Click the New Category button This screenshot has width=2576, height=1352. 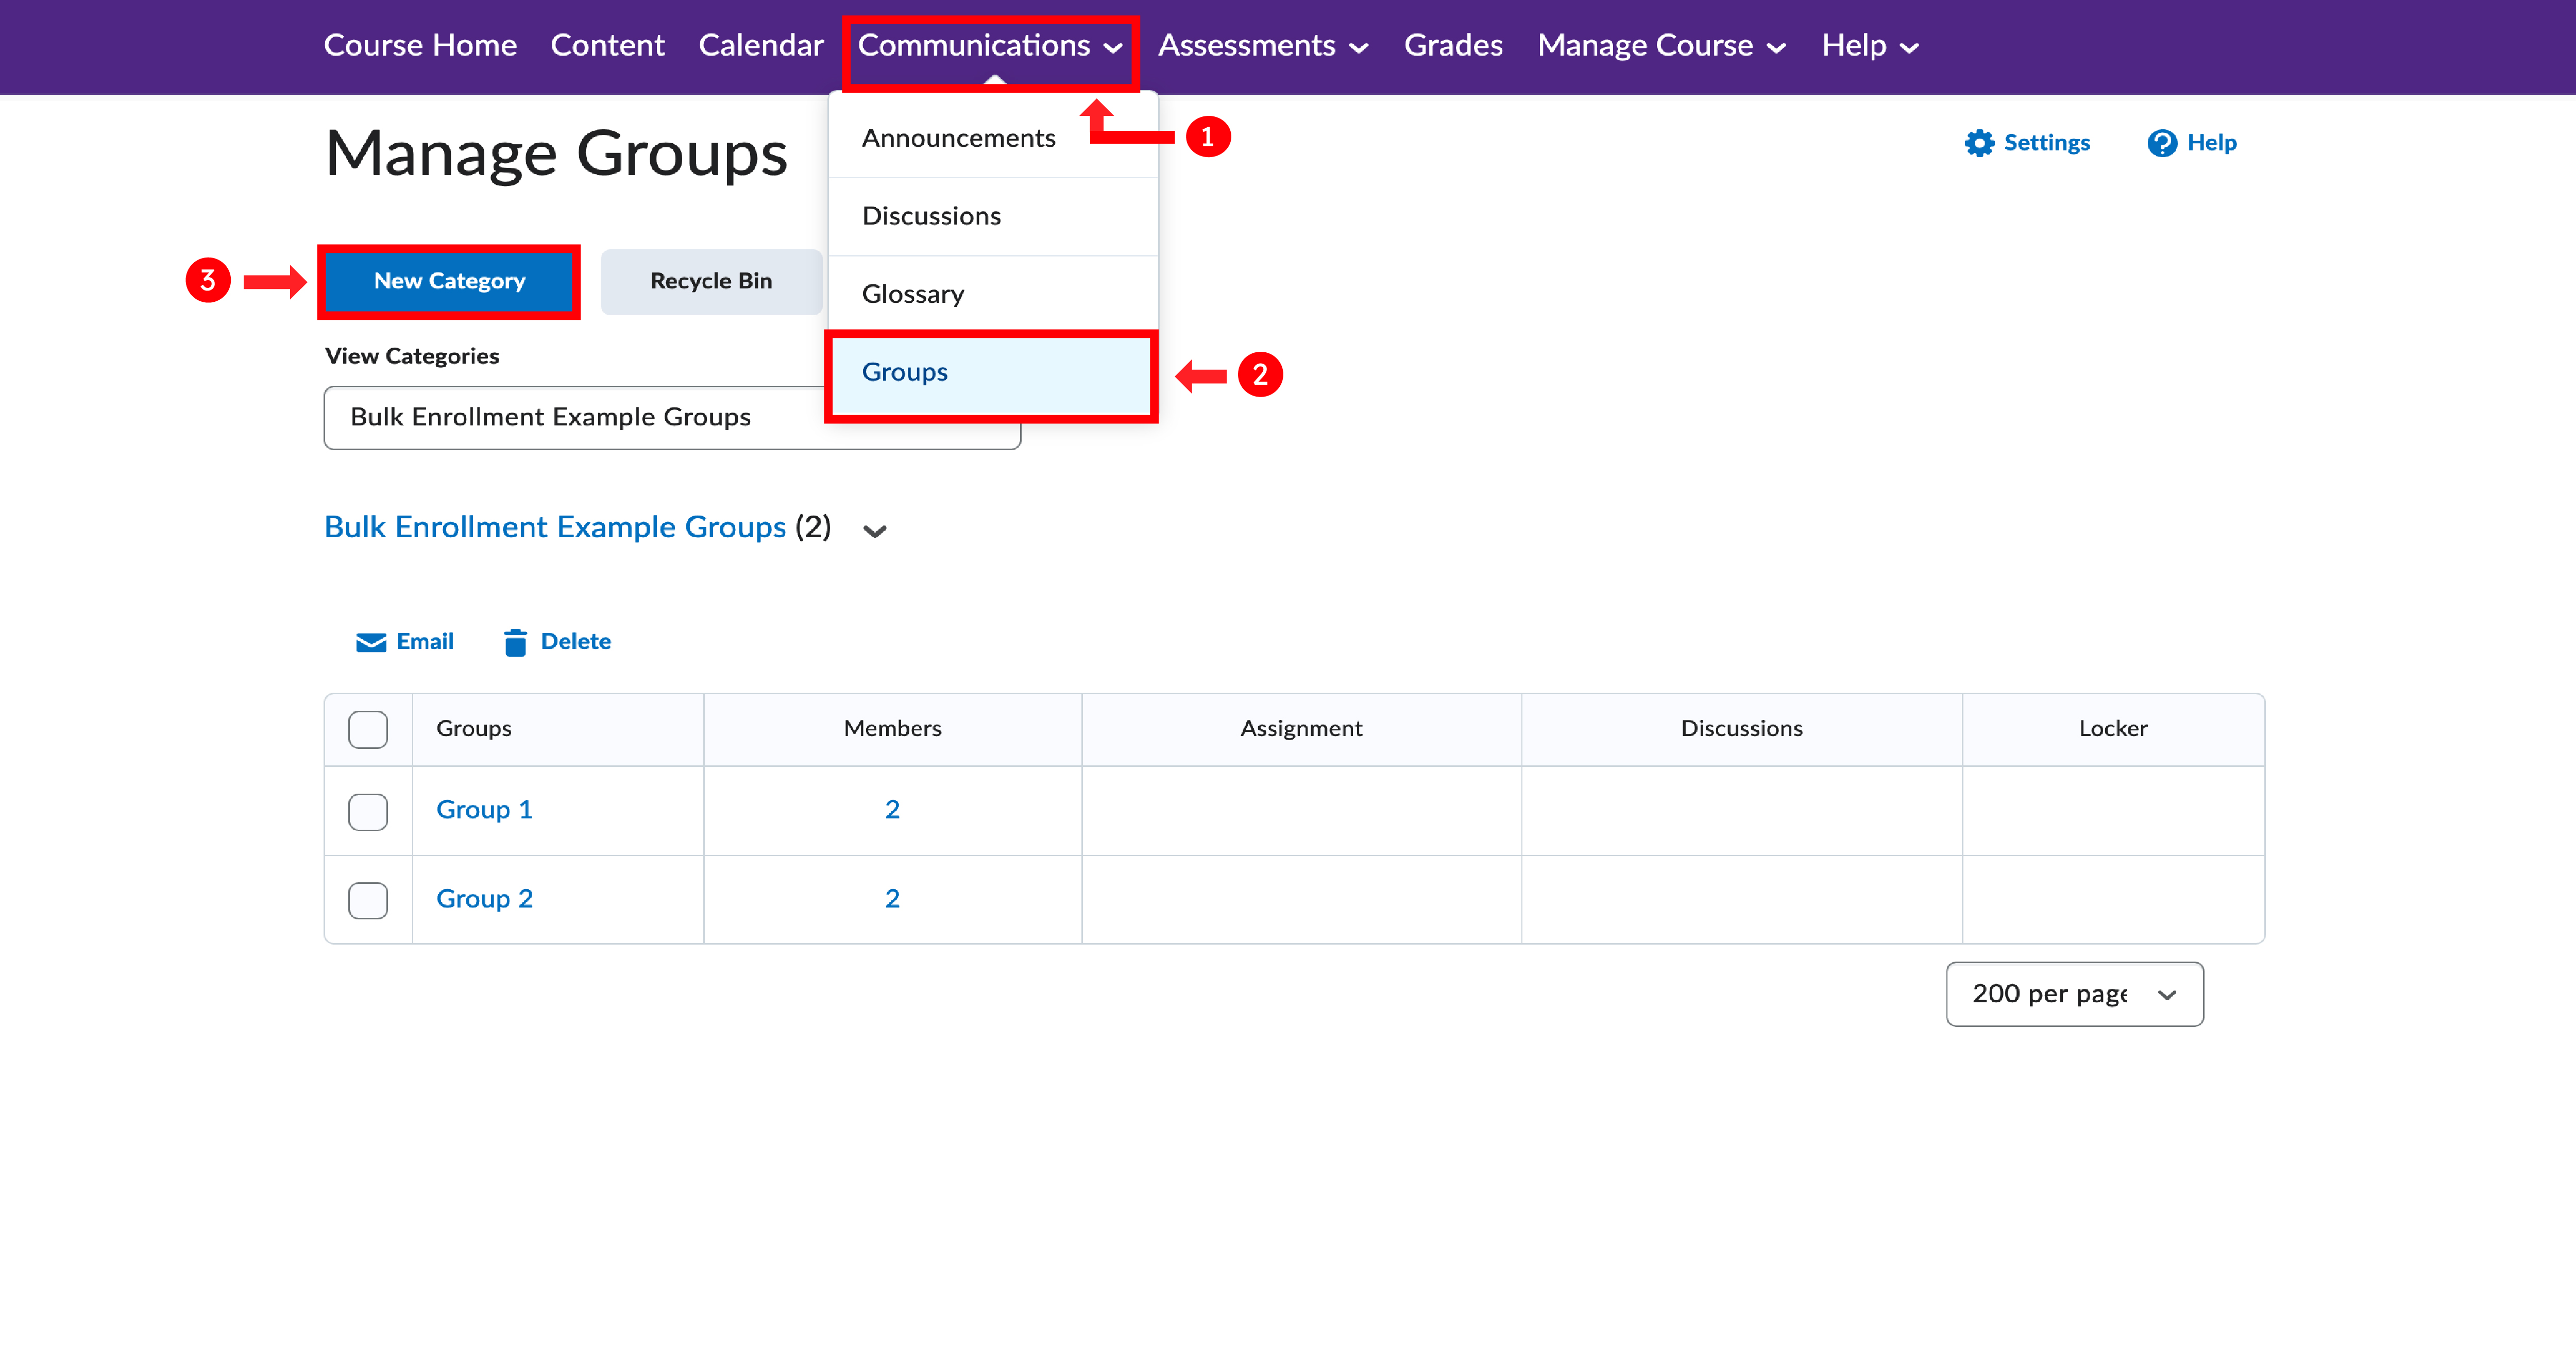tap(449, 281)
